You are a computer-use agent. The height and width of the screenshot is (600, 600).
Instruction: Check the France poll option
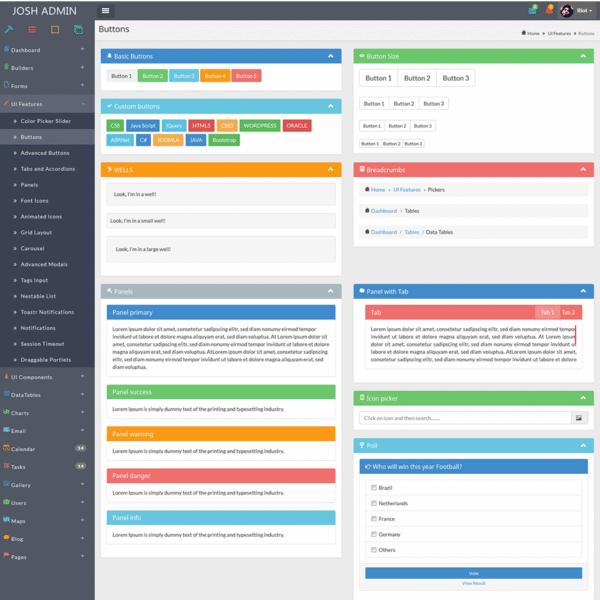374,519
